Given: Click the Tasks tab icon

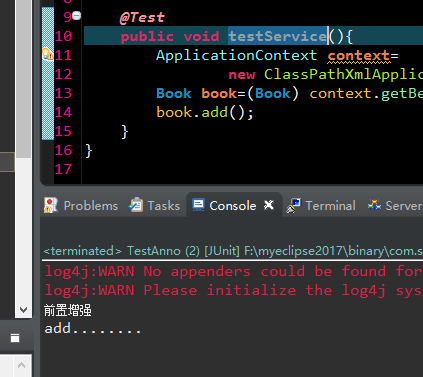Looking at the screenshot, I should (136, 205).
